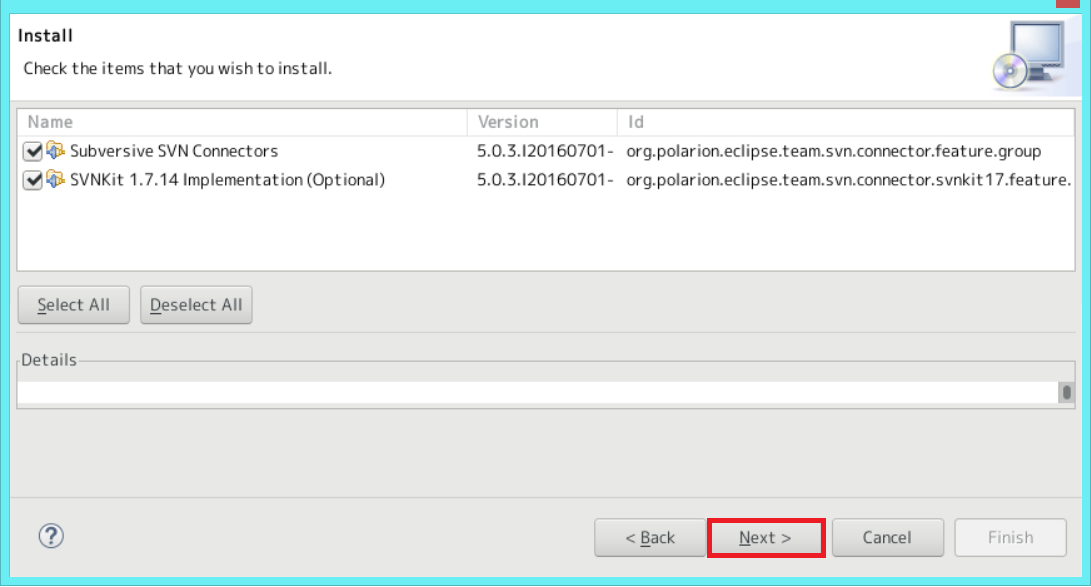This screenshot has width=1091, height=587.
Task: Click org.polarion.eclipse.team.svn.connector.feature.group id
Action: [x=834, y=151]
